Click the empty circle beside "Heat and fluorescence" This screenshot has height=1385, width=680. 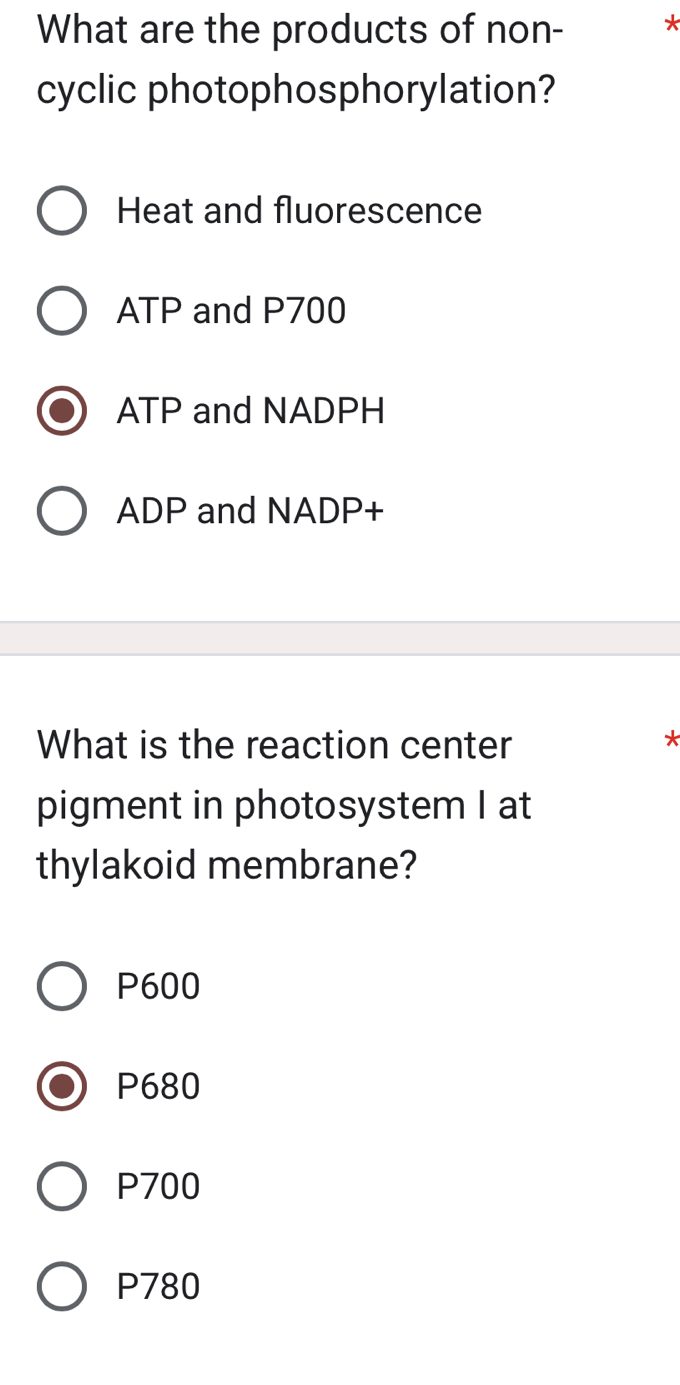point(62,210)
